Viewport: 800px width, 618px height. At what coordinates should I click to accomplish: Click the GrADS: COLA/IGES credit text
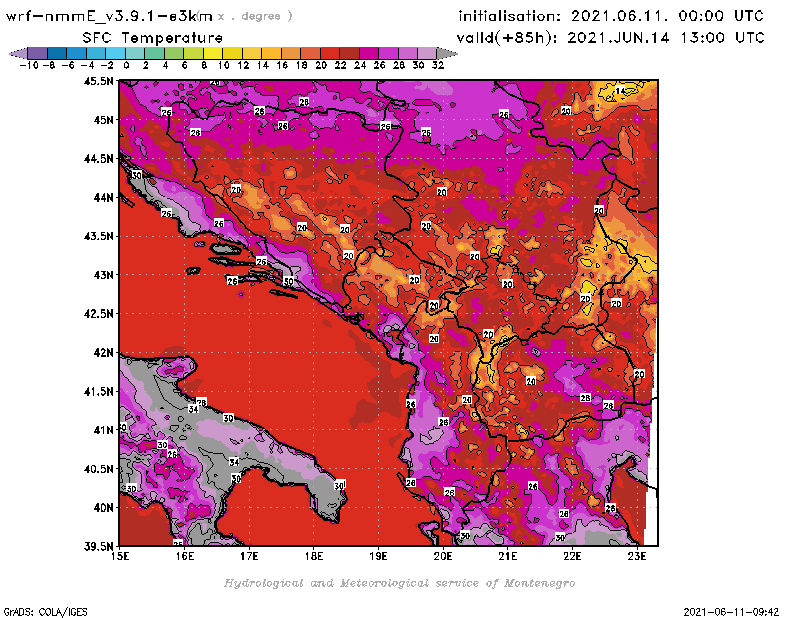tap(45, 612)
